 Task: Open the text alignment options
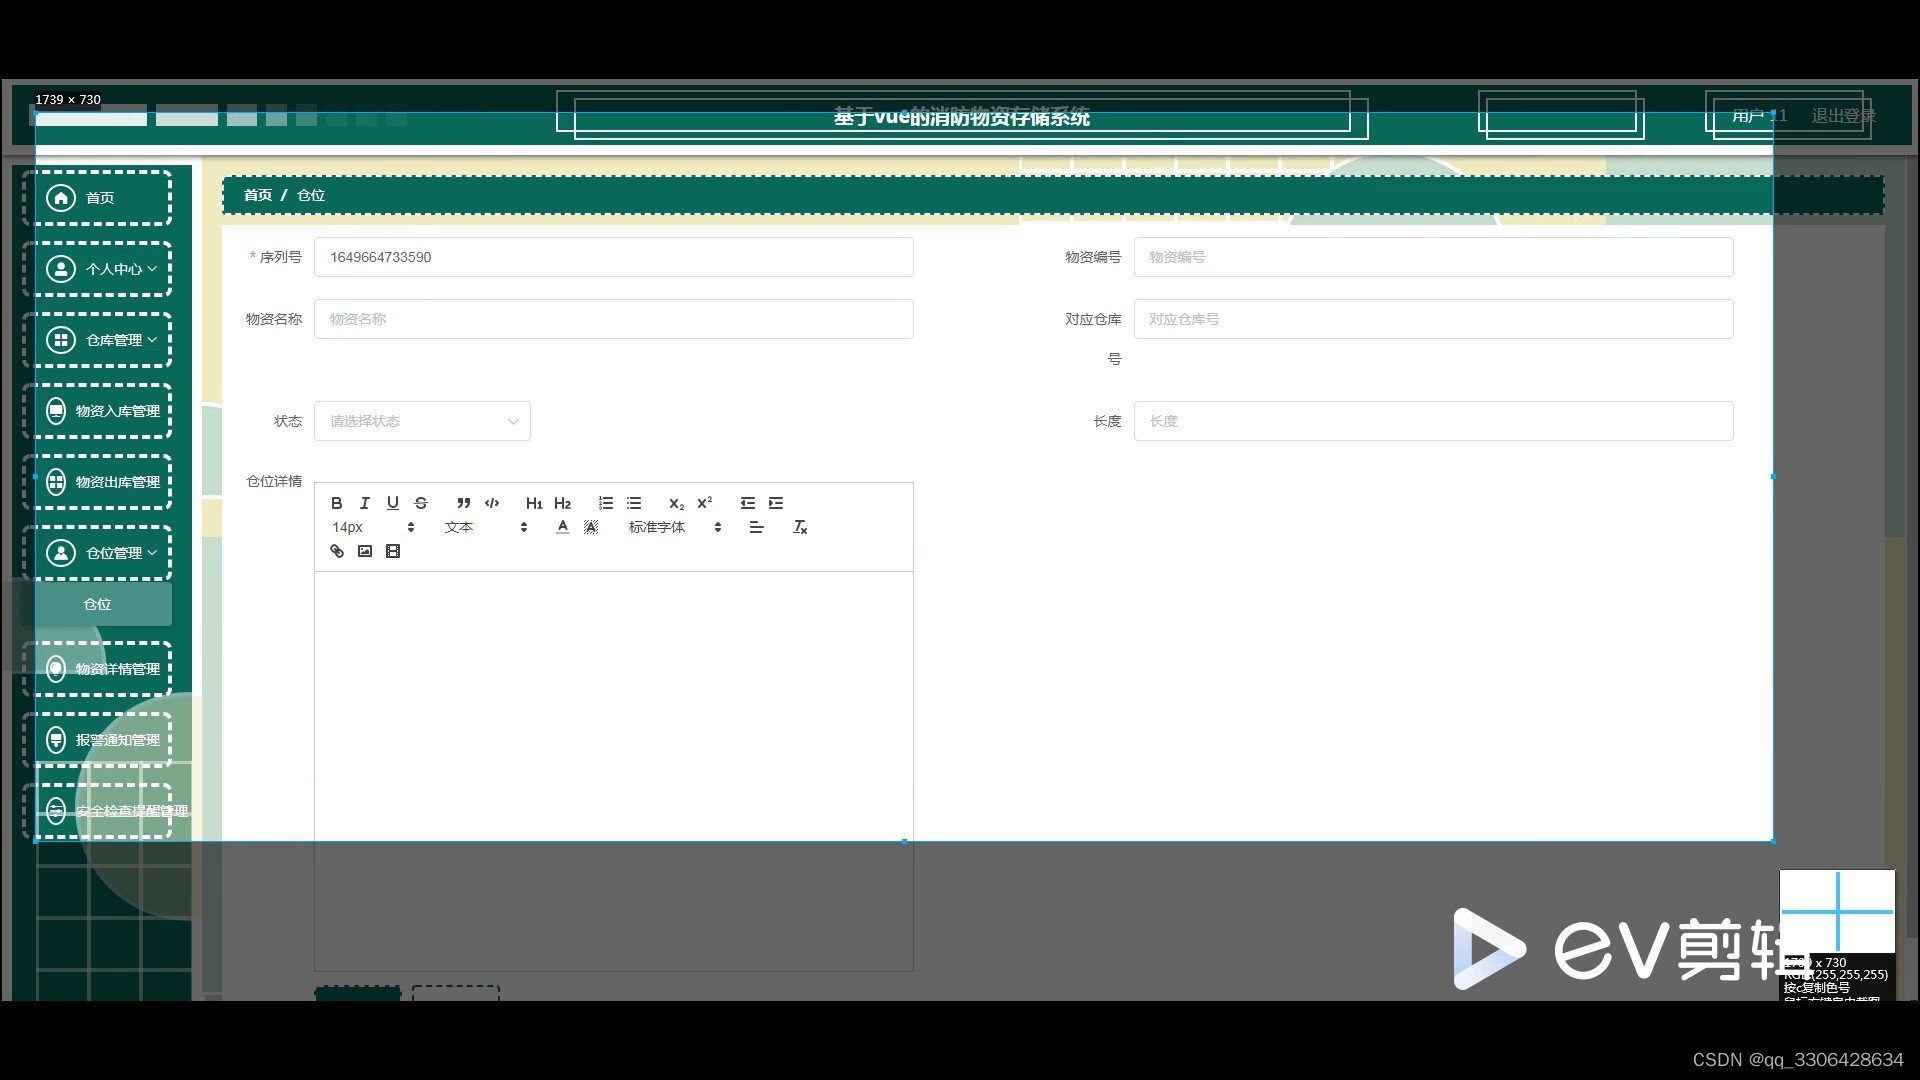coord(757,527)
